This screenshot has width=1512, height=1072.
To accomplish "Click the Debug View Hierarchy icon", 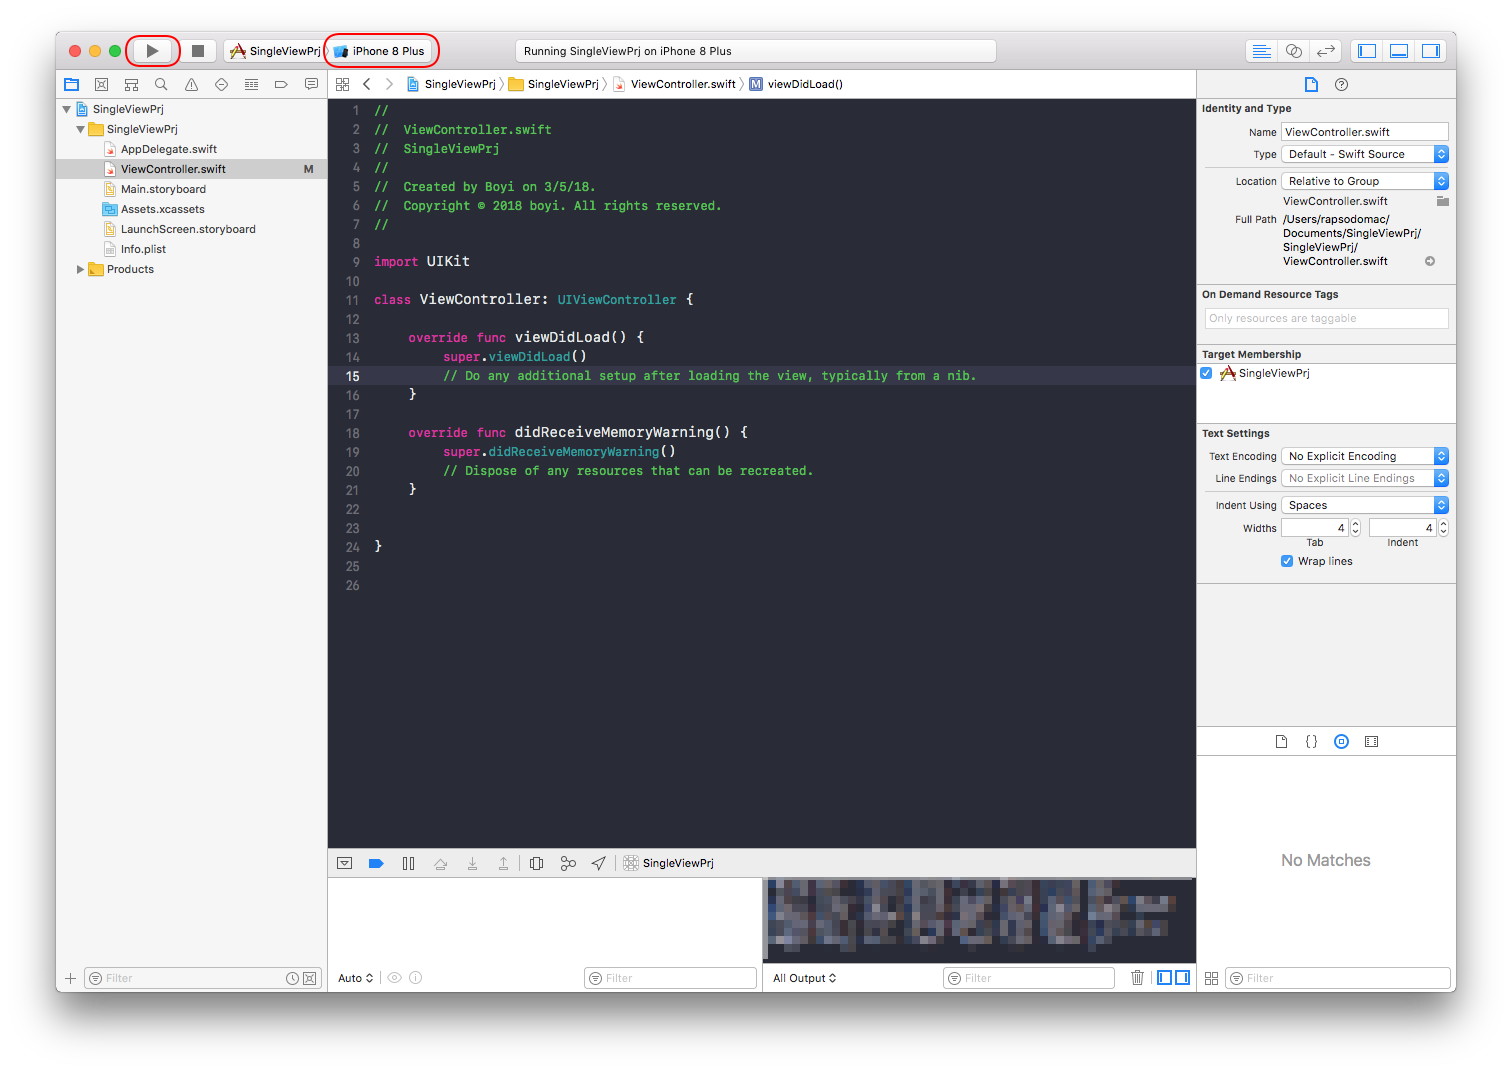I will pyautogui.click(x=537, y=863).
